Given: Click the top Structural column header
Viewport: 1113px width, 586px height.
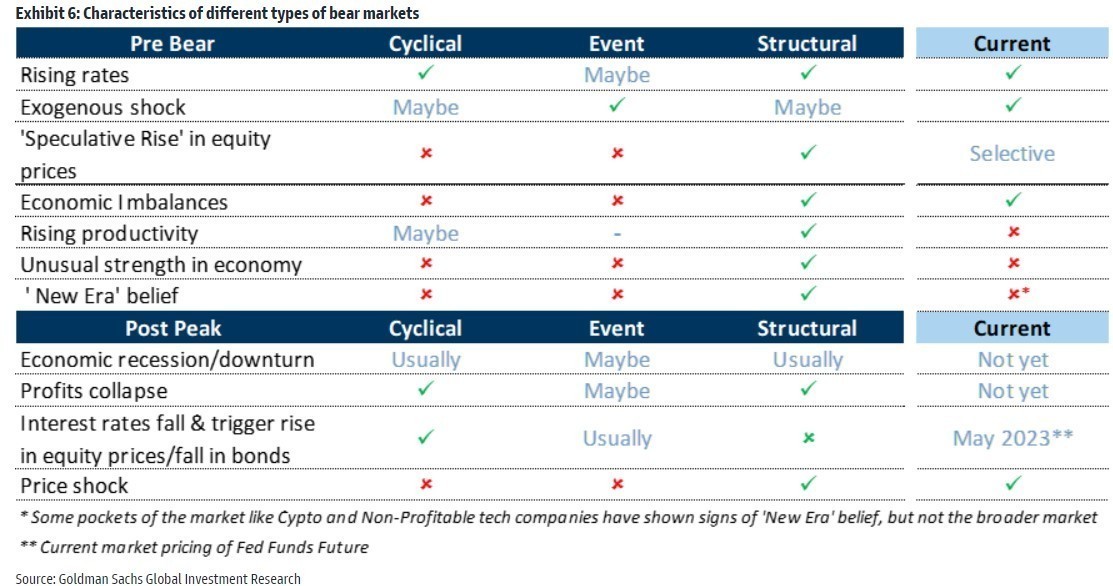Looking at the screenshot, I should coord(807,43).
